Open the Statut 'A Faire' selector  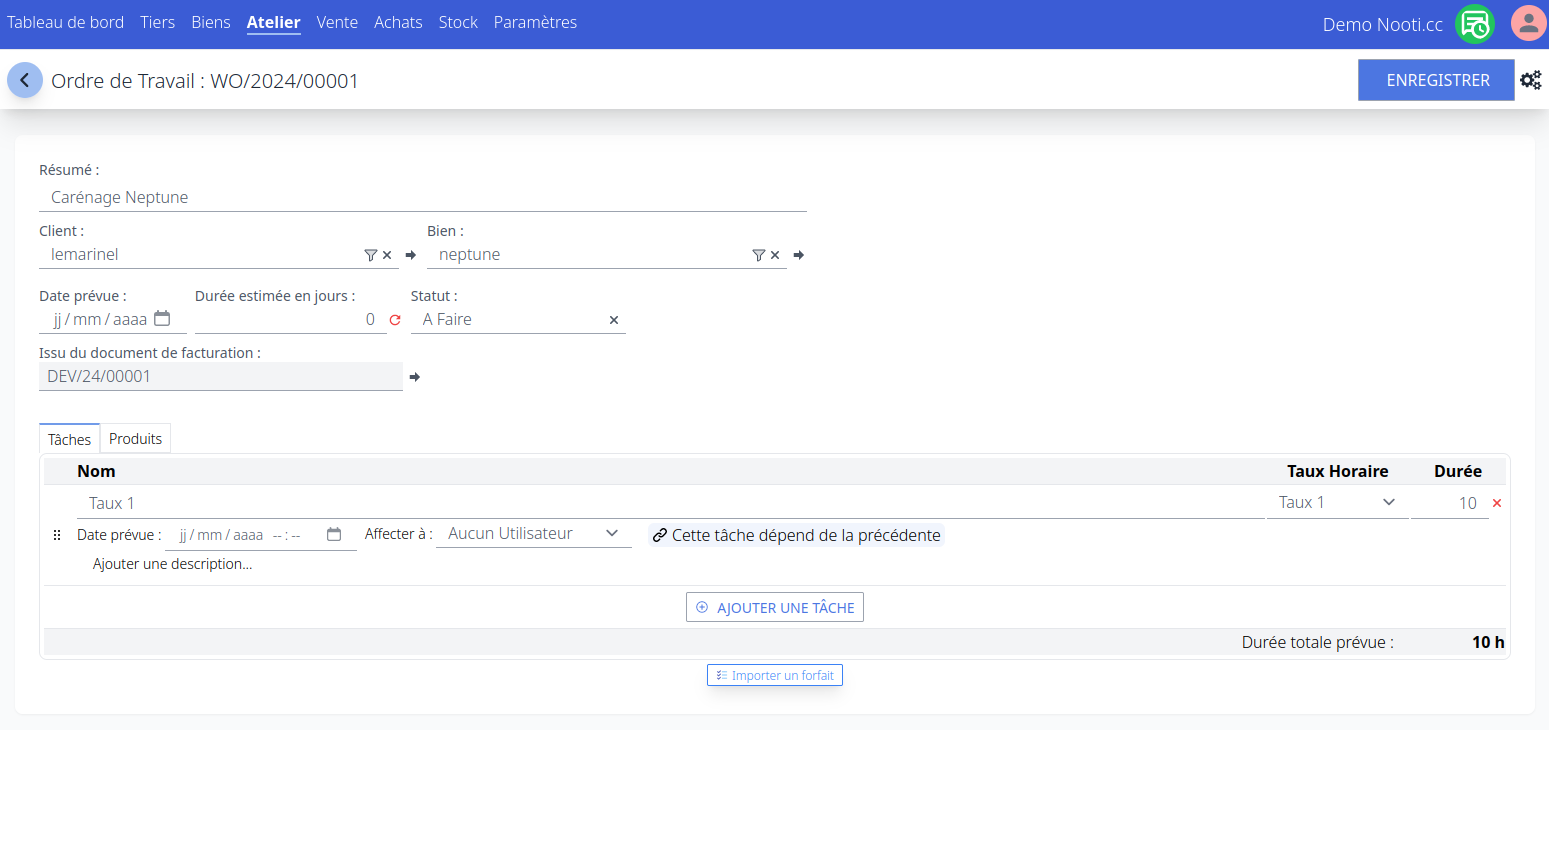click(510, 320)
